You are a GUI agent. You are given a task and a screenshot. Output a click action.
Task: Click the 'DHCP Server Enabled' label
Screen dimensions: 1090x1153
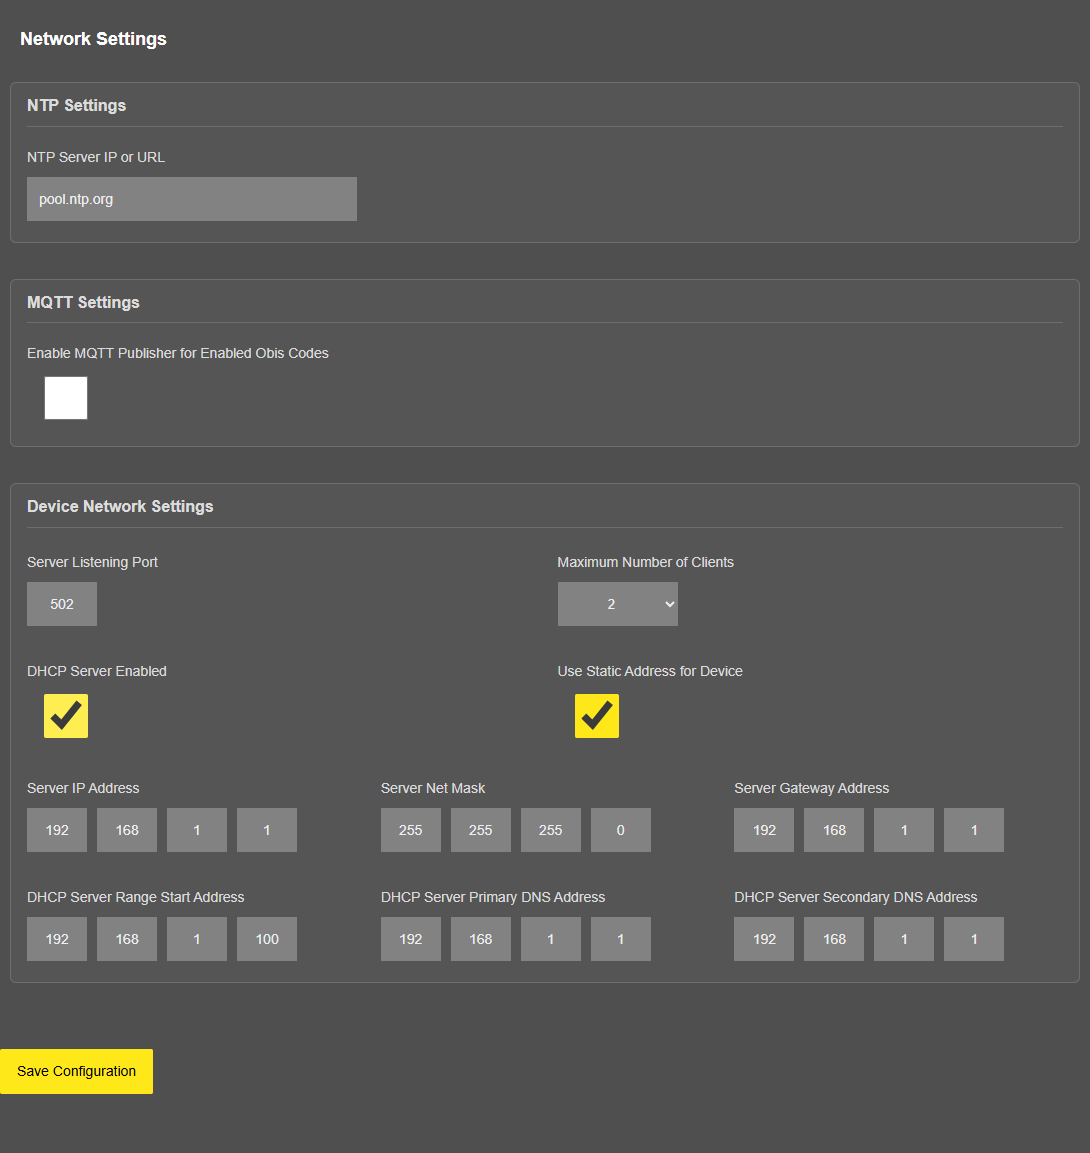click(x=97, y=671)
